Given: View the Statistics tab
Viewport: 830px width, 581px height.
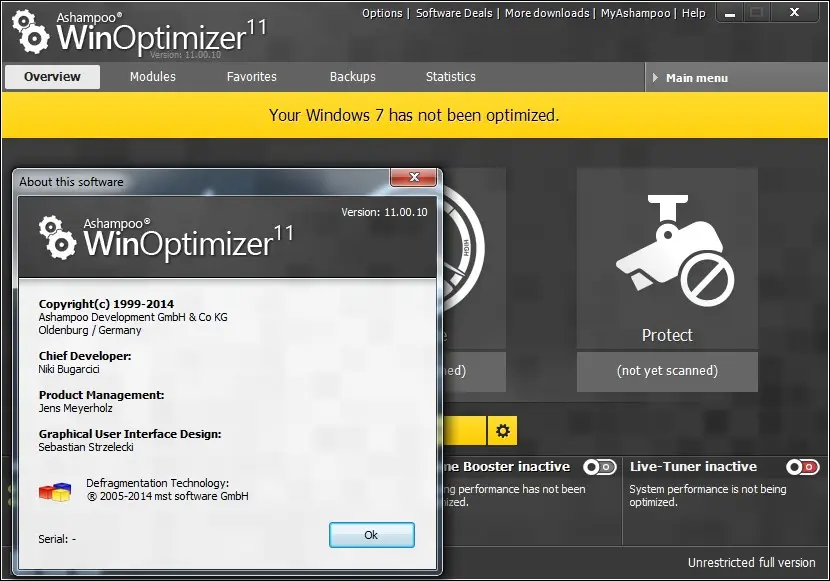Looking at the screenshot, I should [450, 77].
